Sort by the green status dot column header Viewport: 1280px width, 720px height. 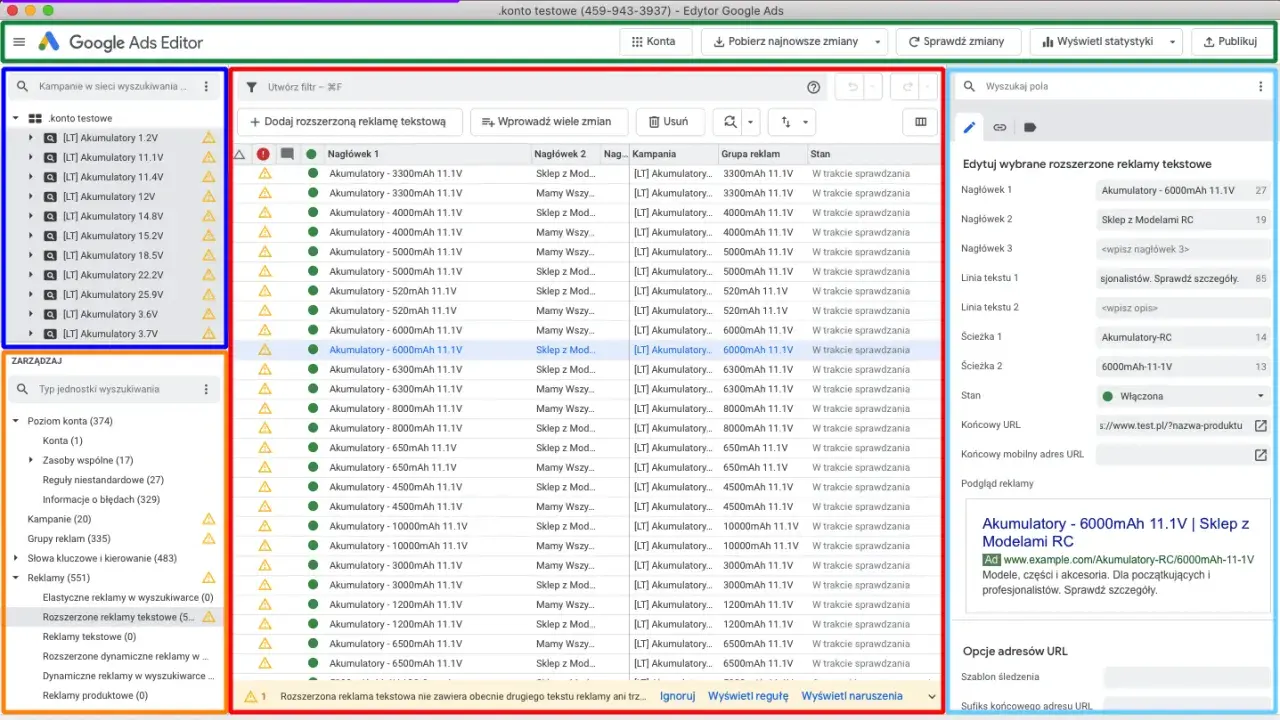click(312, 154)
